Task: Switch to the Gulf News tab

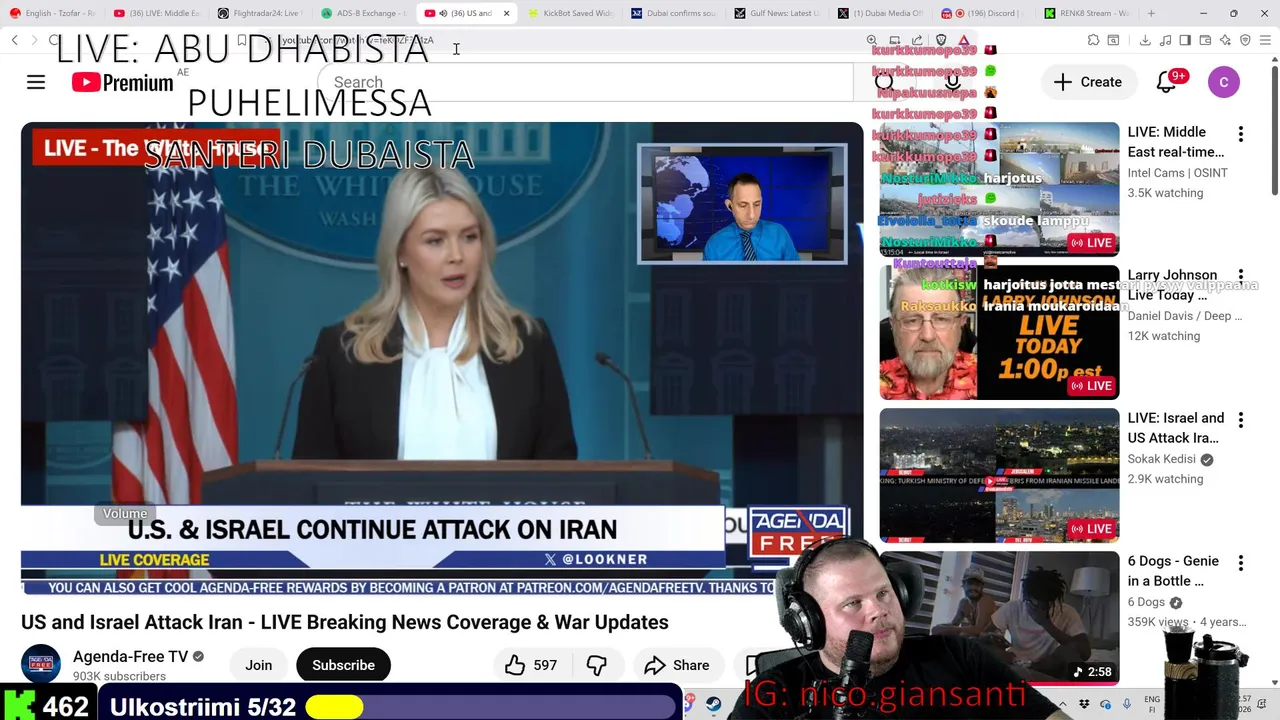Action: point(777,13)
